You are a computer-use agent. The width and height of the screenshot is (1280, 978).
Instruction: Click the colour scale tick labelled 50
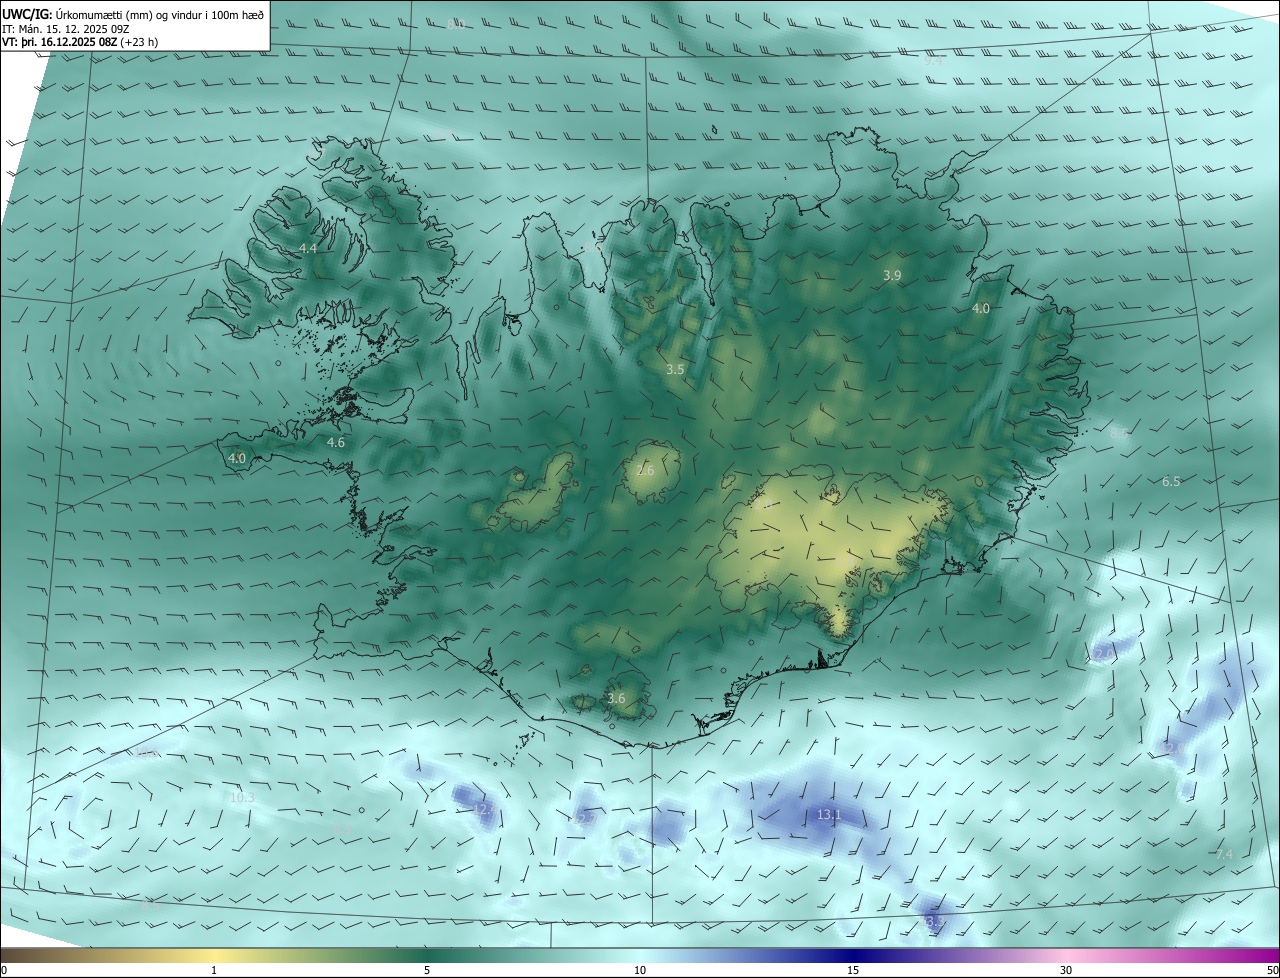tap(1272, 970)
